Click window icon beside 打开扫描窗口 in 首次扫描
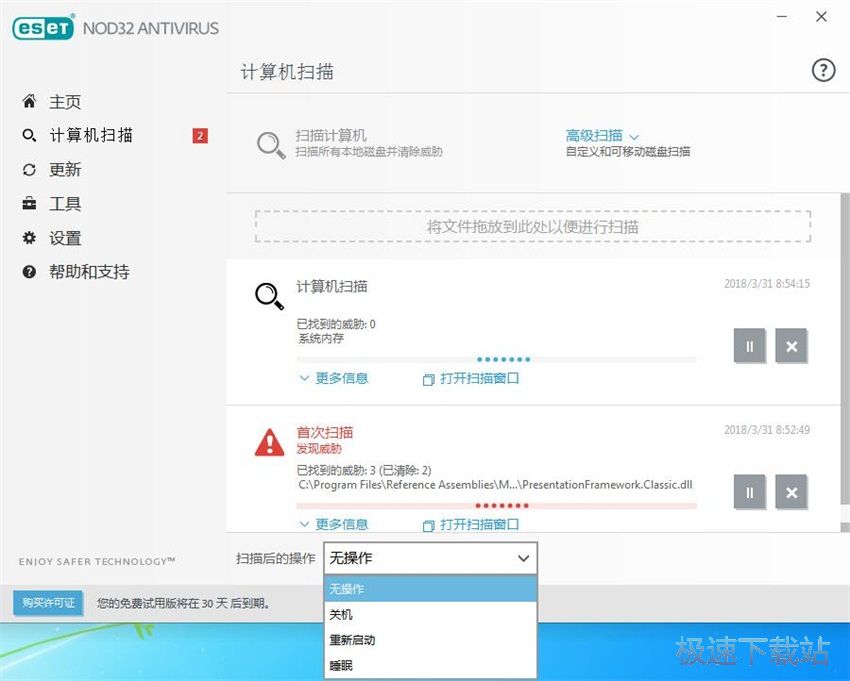The height and width of the screenshot is (681, 850). pyautogui.click(x=428, y=525)
